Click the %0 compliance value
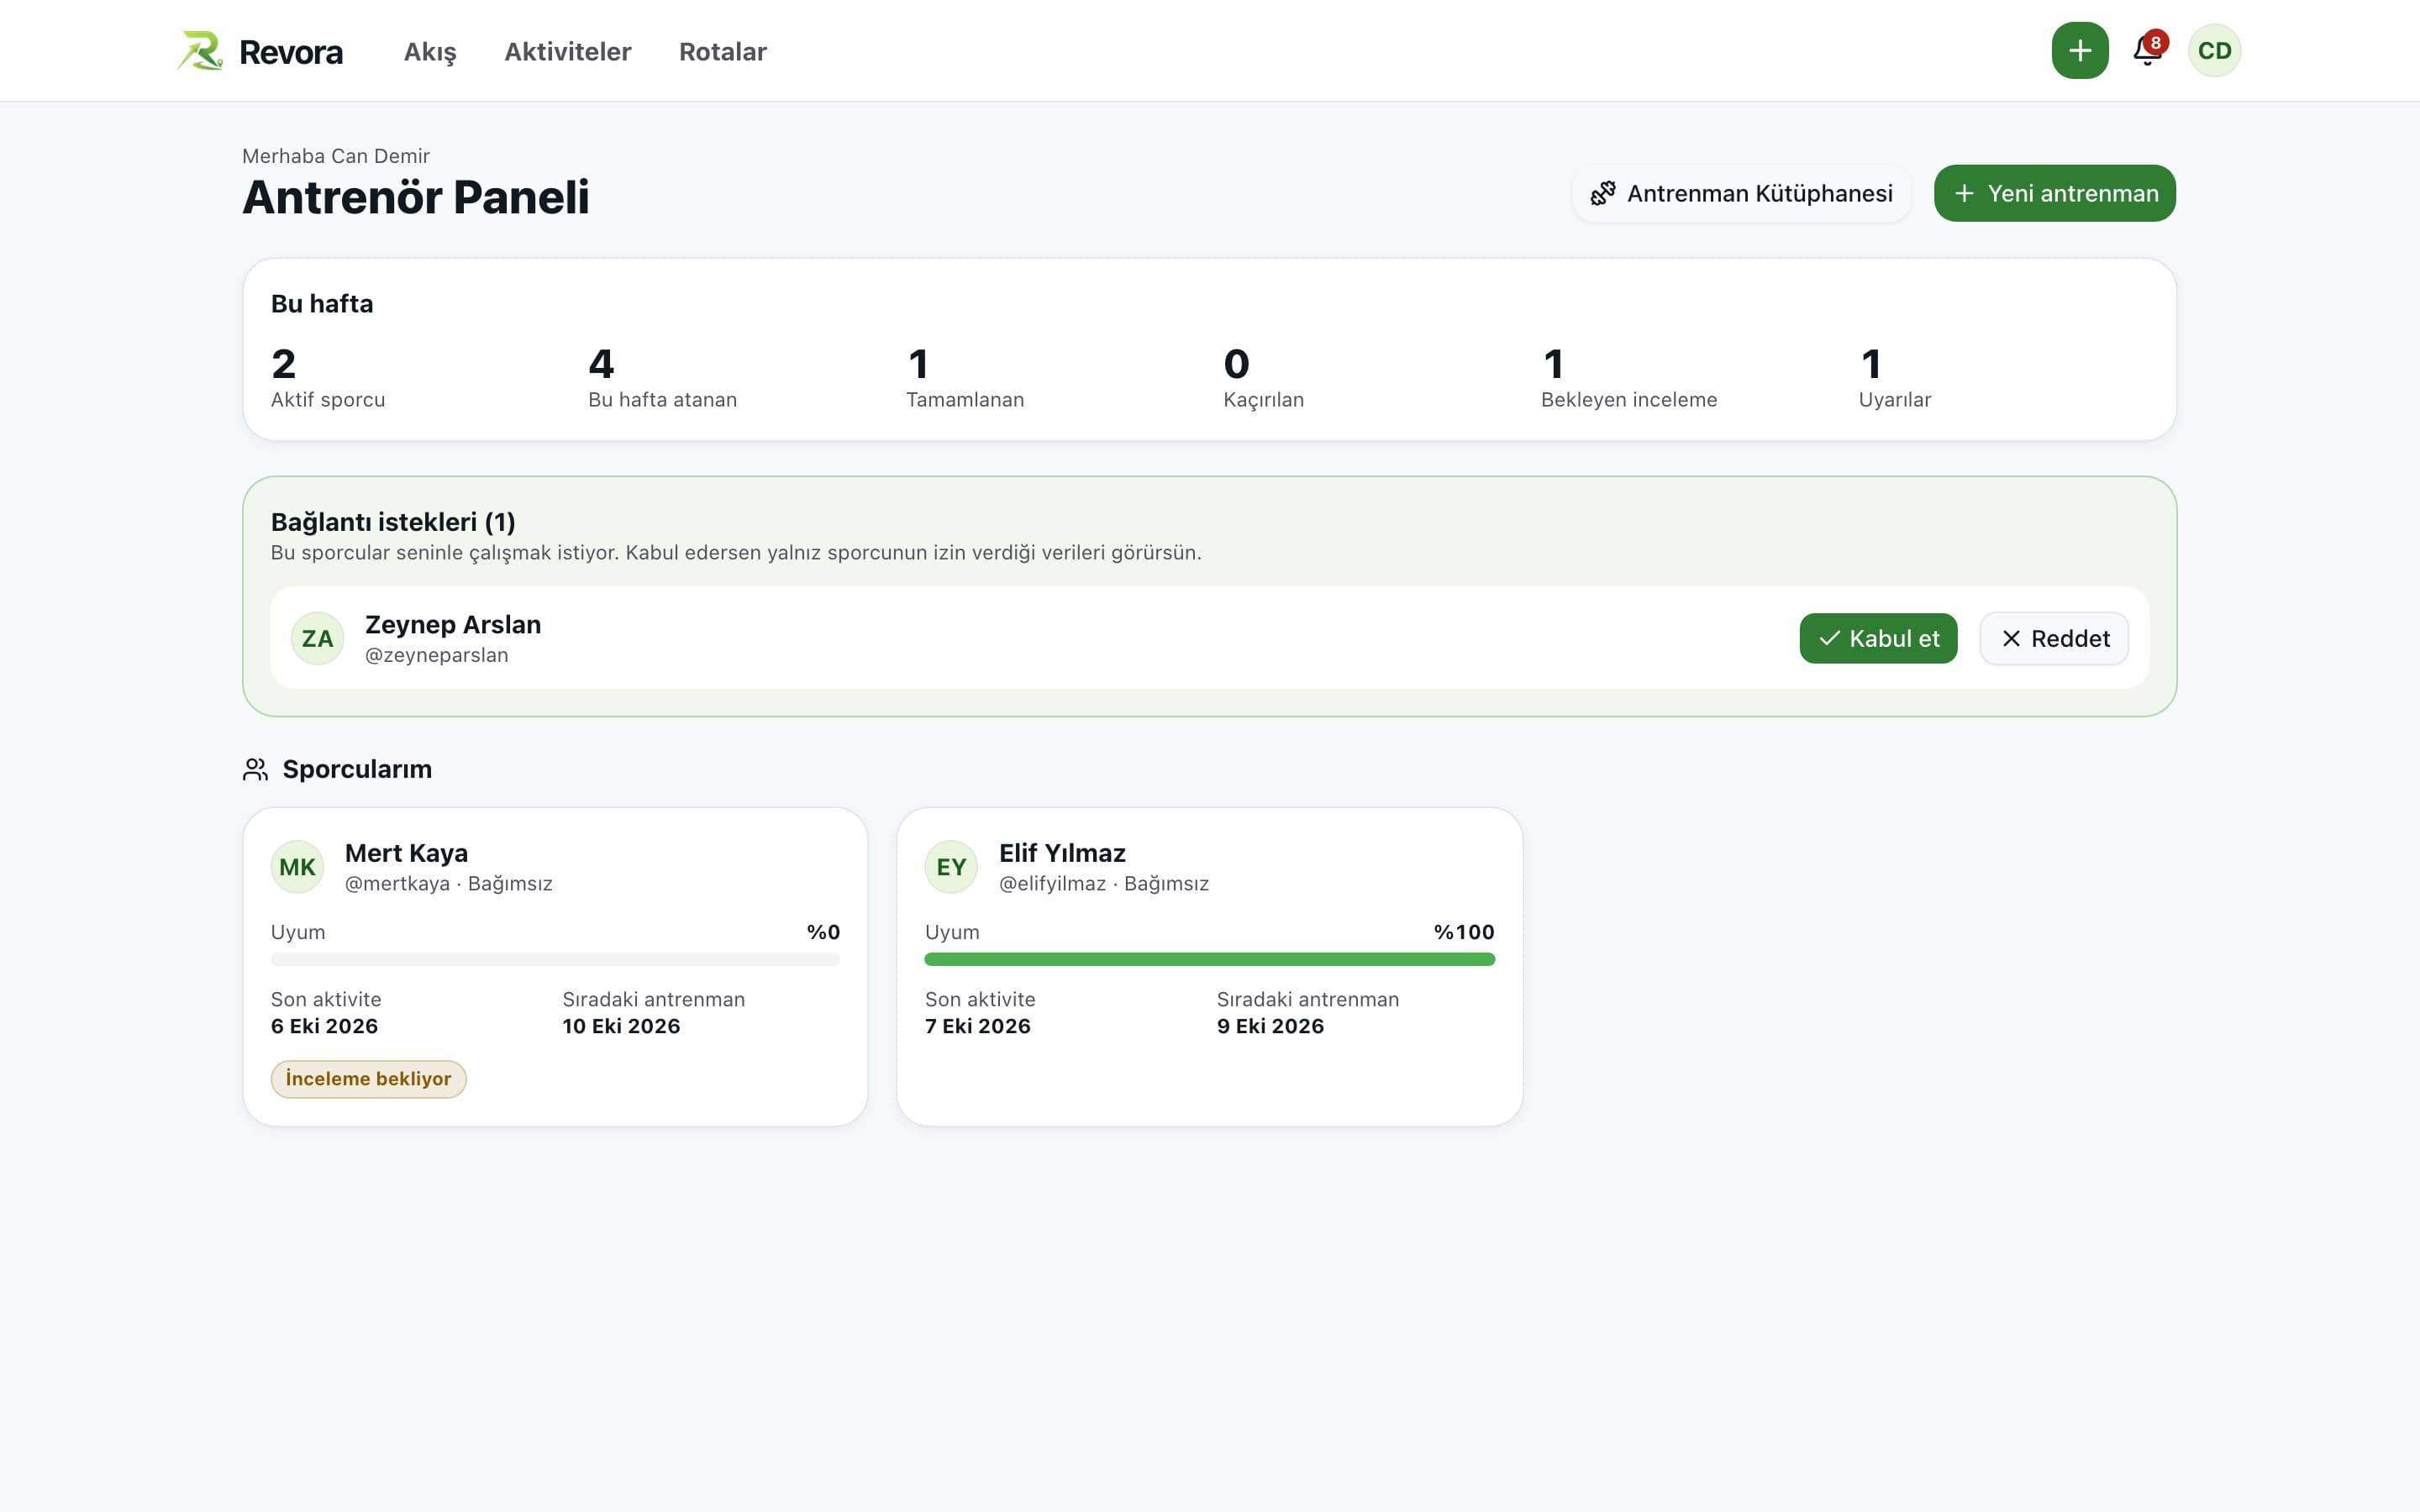 tap(823, 932)
